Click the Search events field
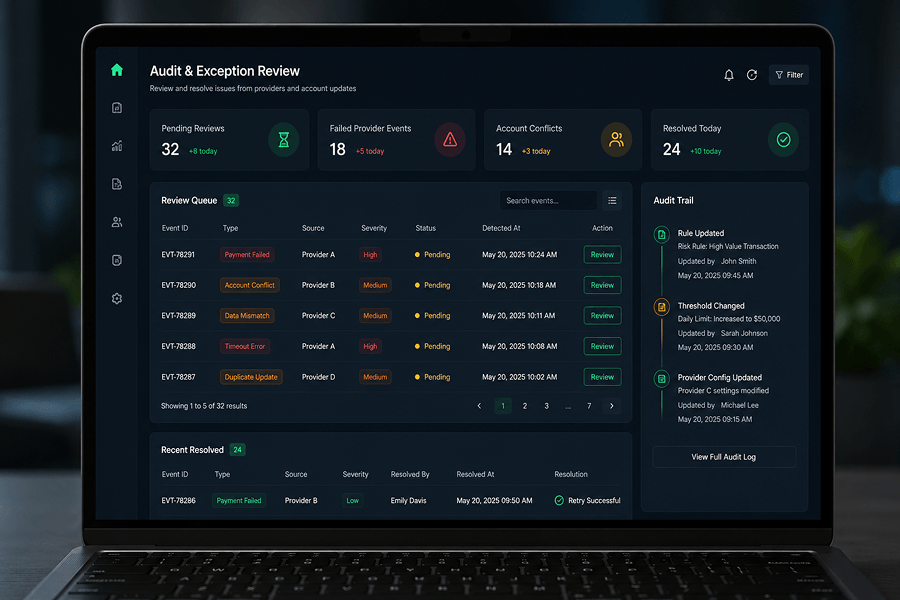Image resolution: width=900 pixels, height=600 pixels. pyautogui.click(x=548, y=200)
